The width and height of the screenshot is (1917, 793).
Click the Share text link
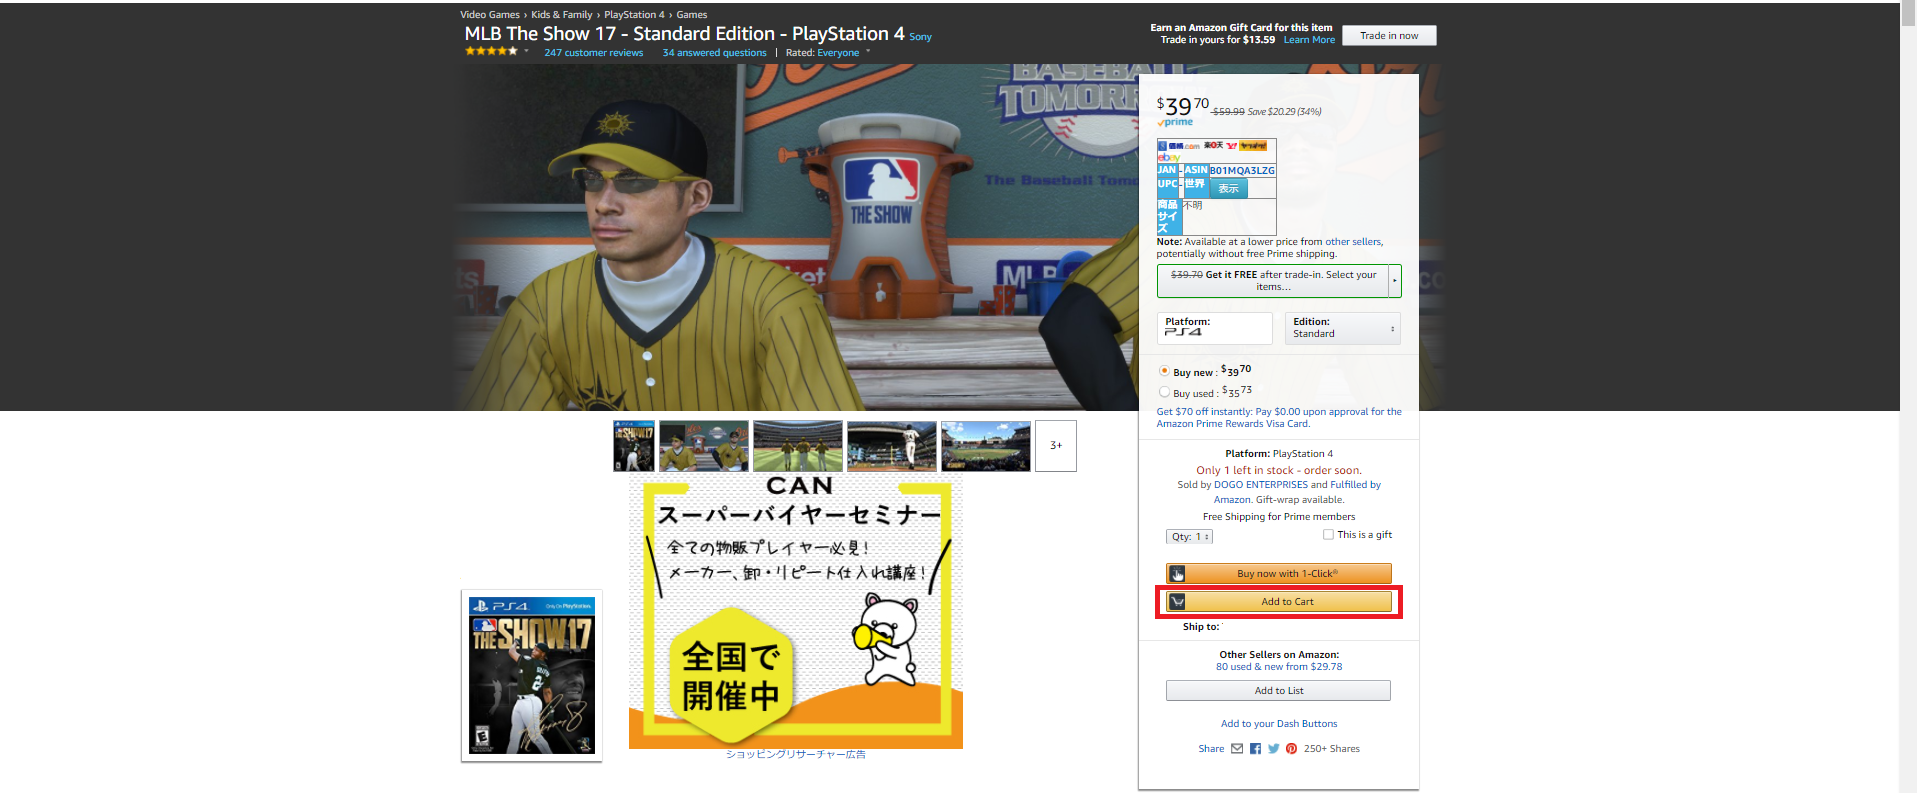tap(1211, 749)
